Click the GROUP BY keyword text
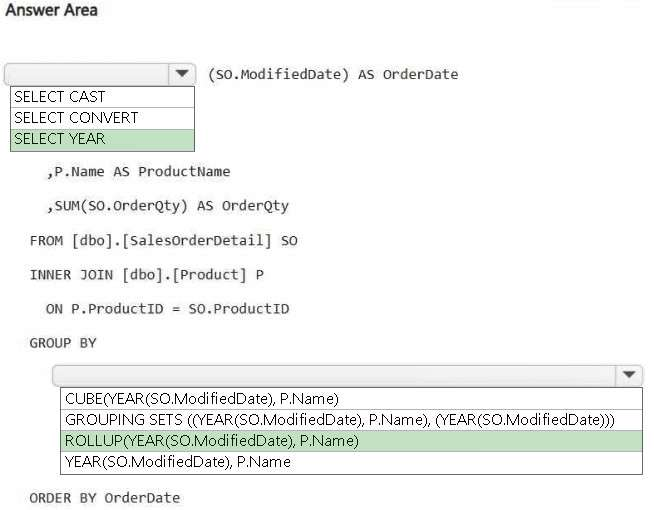Viewport: 654px width, 510px height. pyautogui.click(x=63, y=343)
